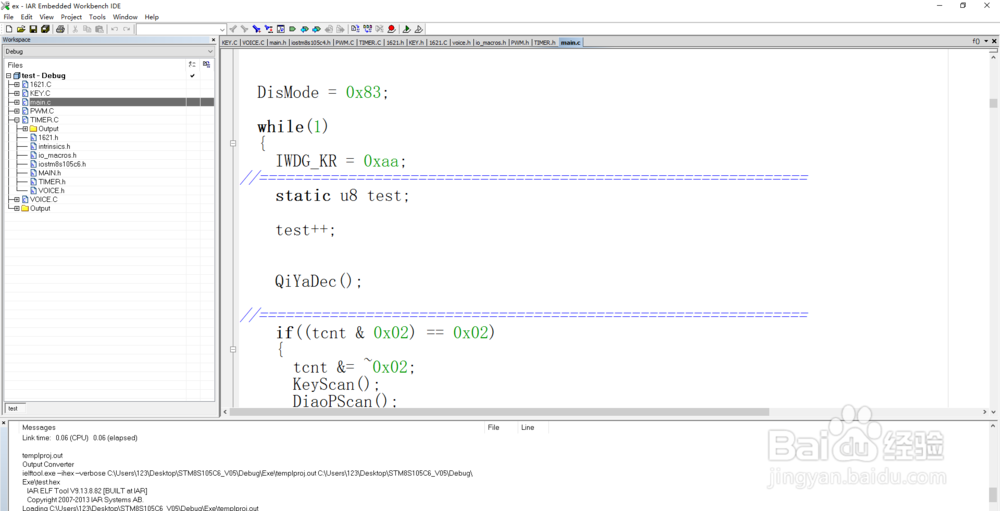Click the 'static u8 test;' code line
Viewport: 1000px width, 511px height.
pos(342,196)
